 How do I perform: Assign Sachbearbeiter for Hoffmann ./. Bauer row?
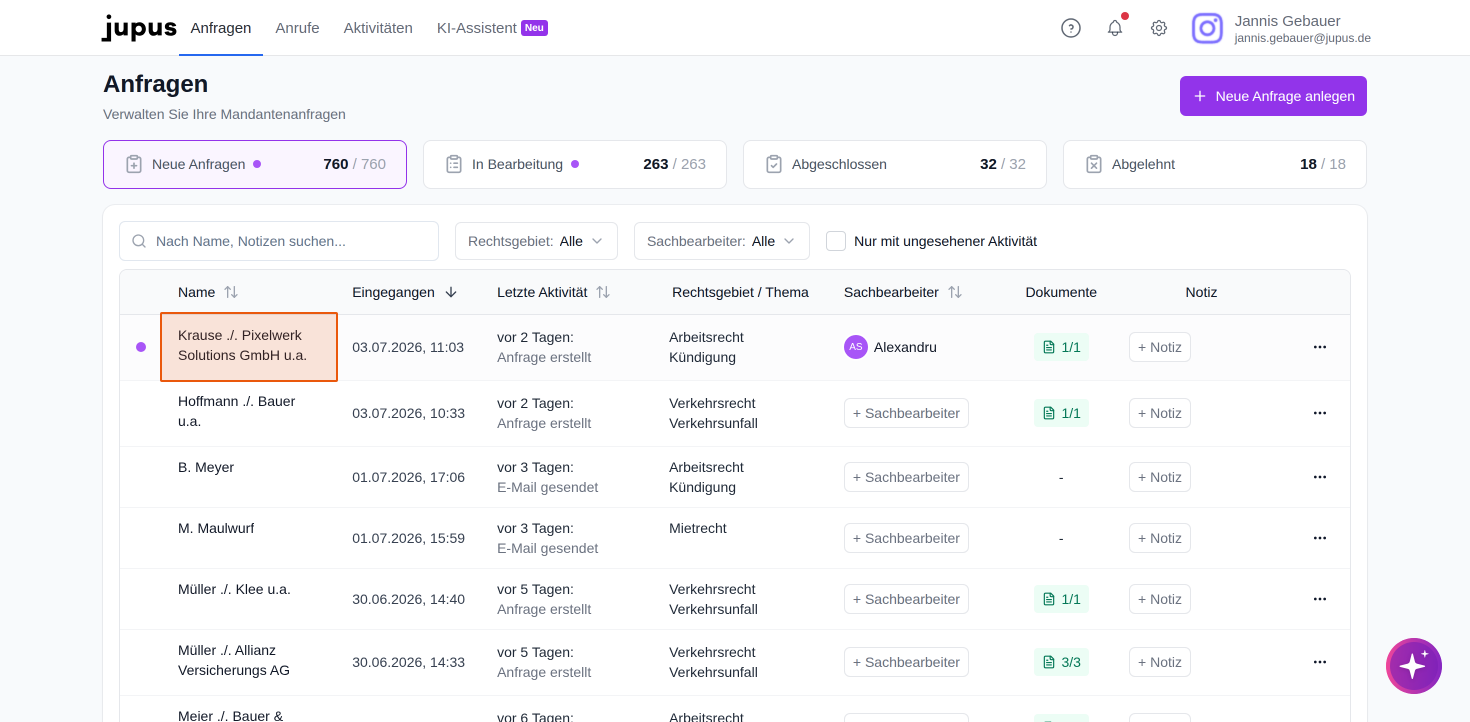point(906,413)
